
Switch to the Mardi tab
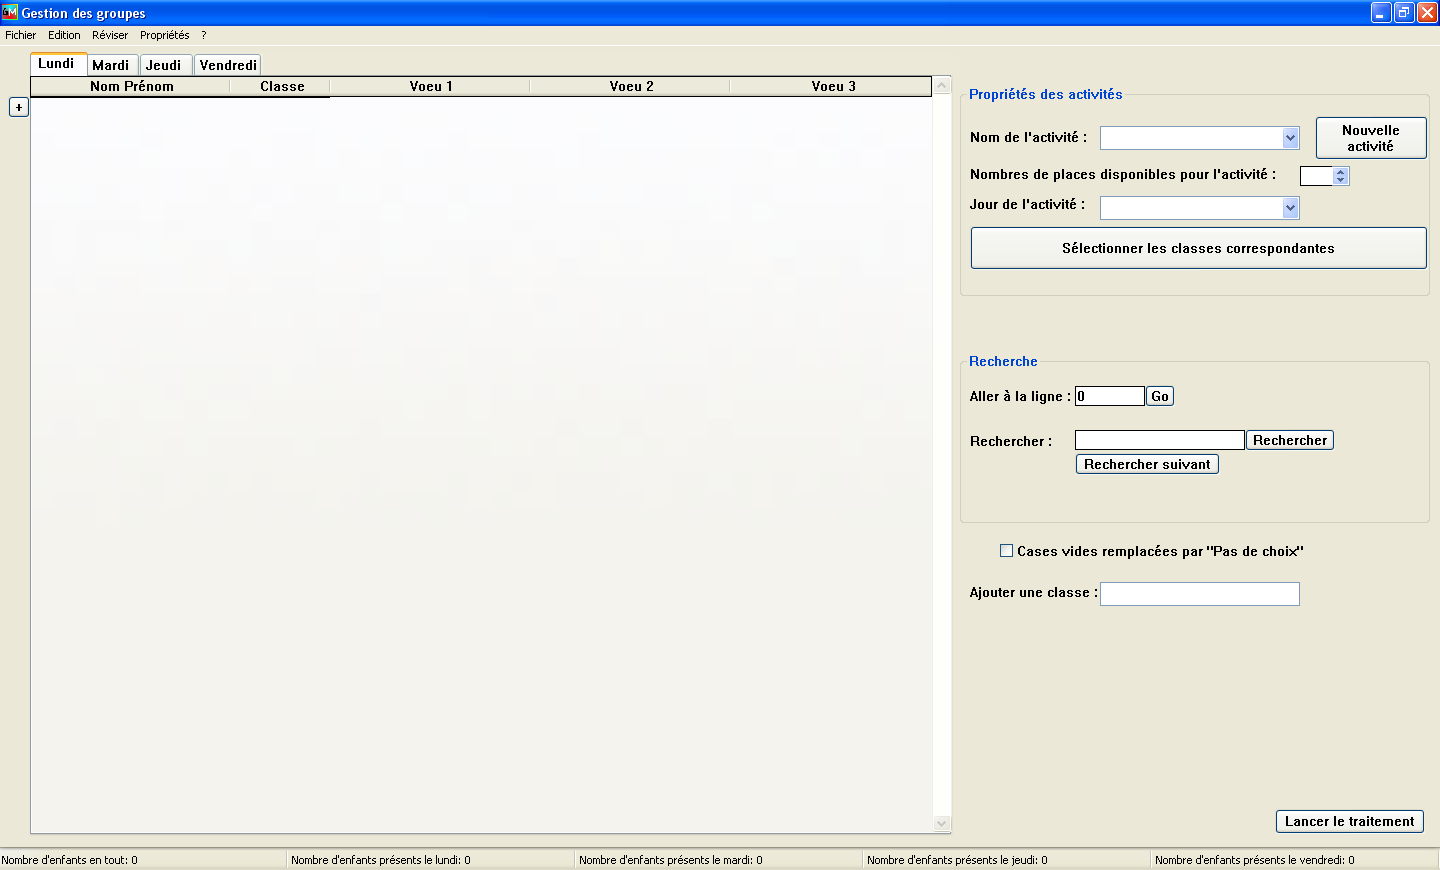(112, 64)
